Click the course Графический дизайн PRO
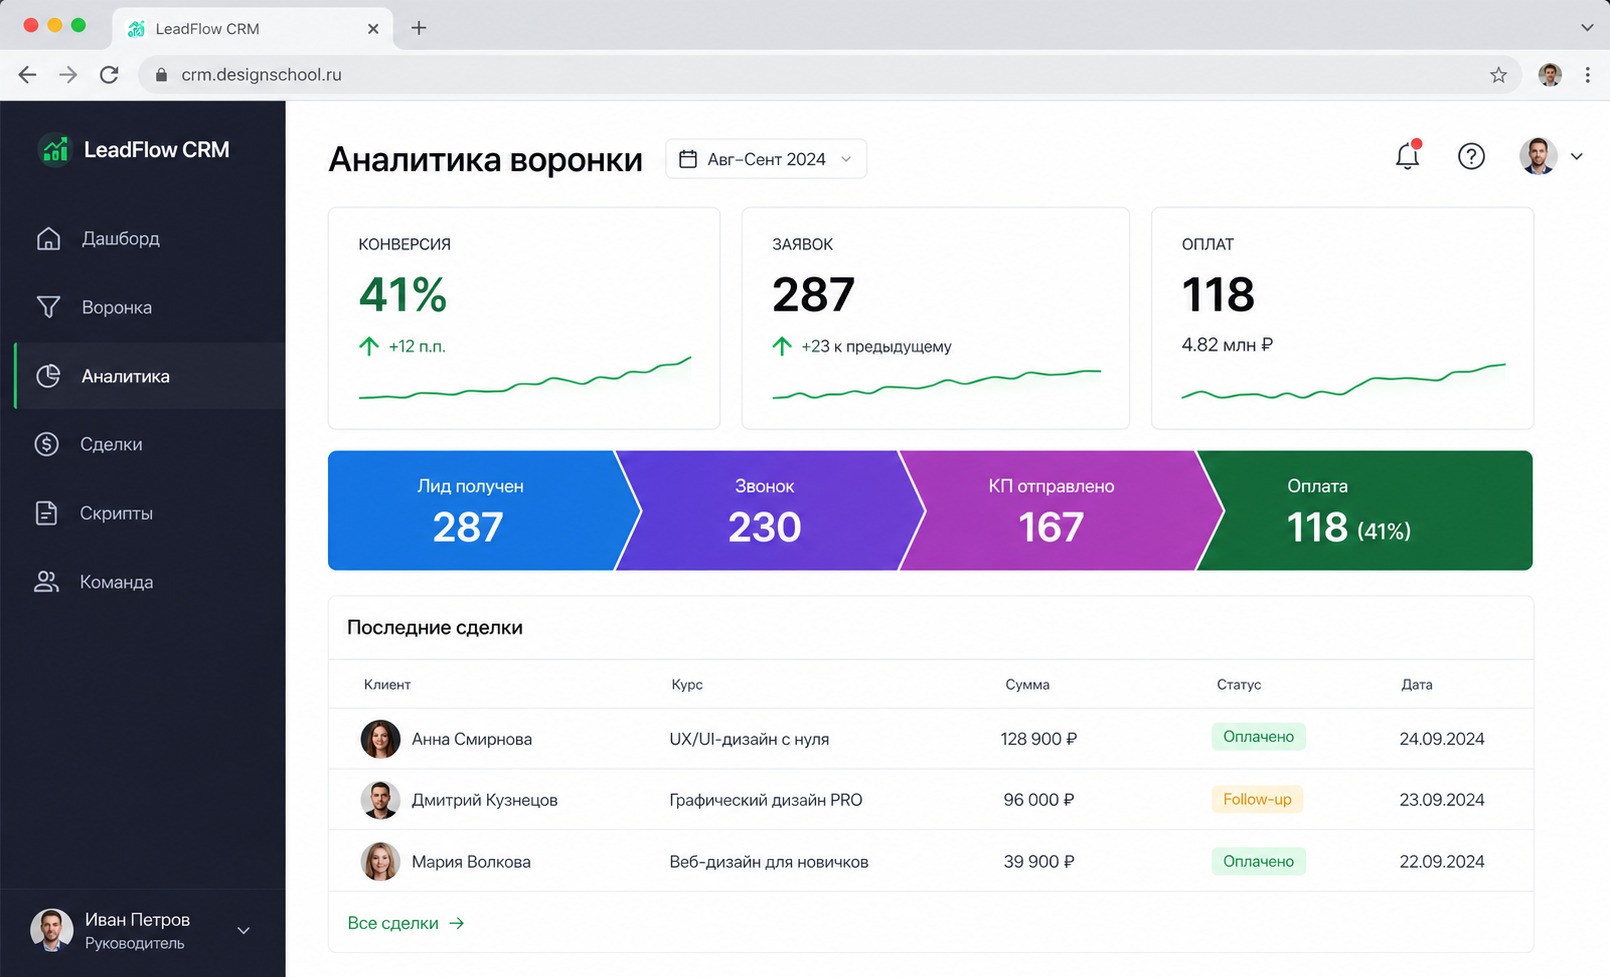Screen dimensions: 1610x977 [x=766, y=800]
